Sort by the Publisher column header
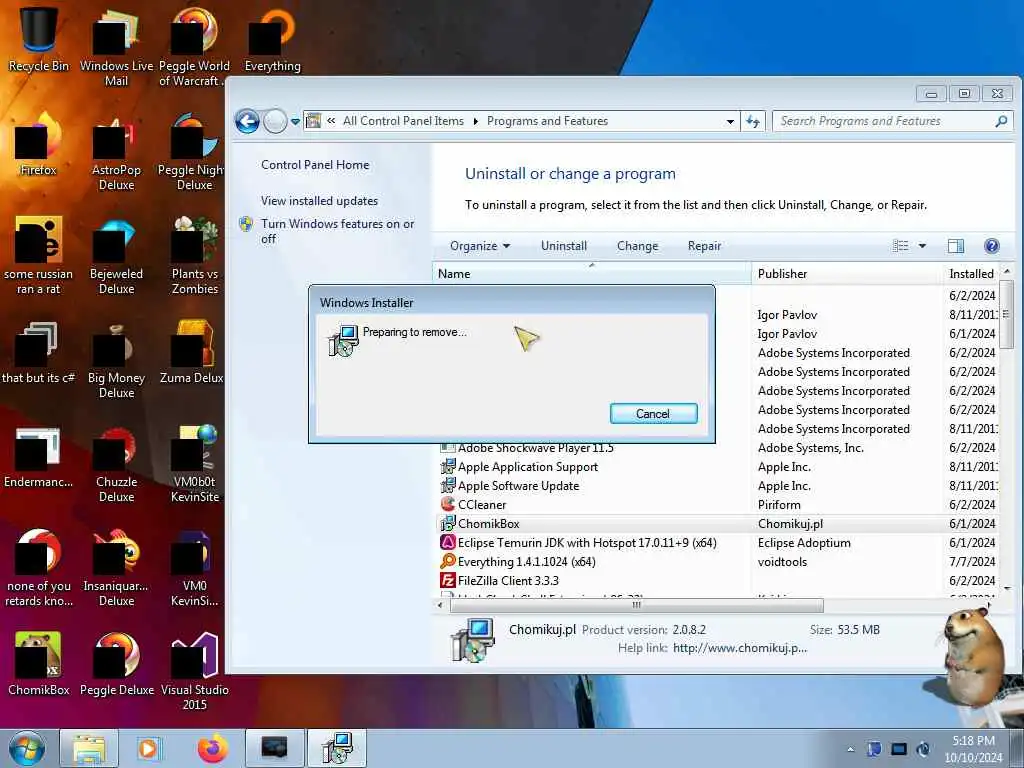1024x768 pixels. [846, 274]
